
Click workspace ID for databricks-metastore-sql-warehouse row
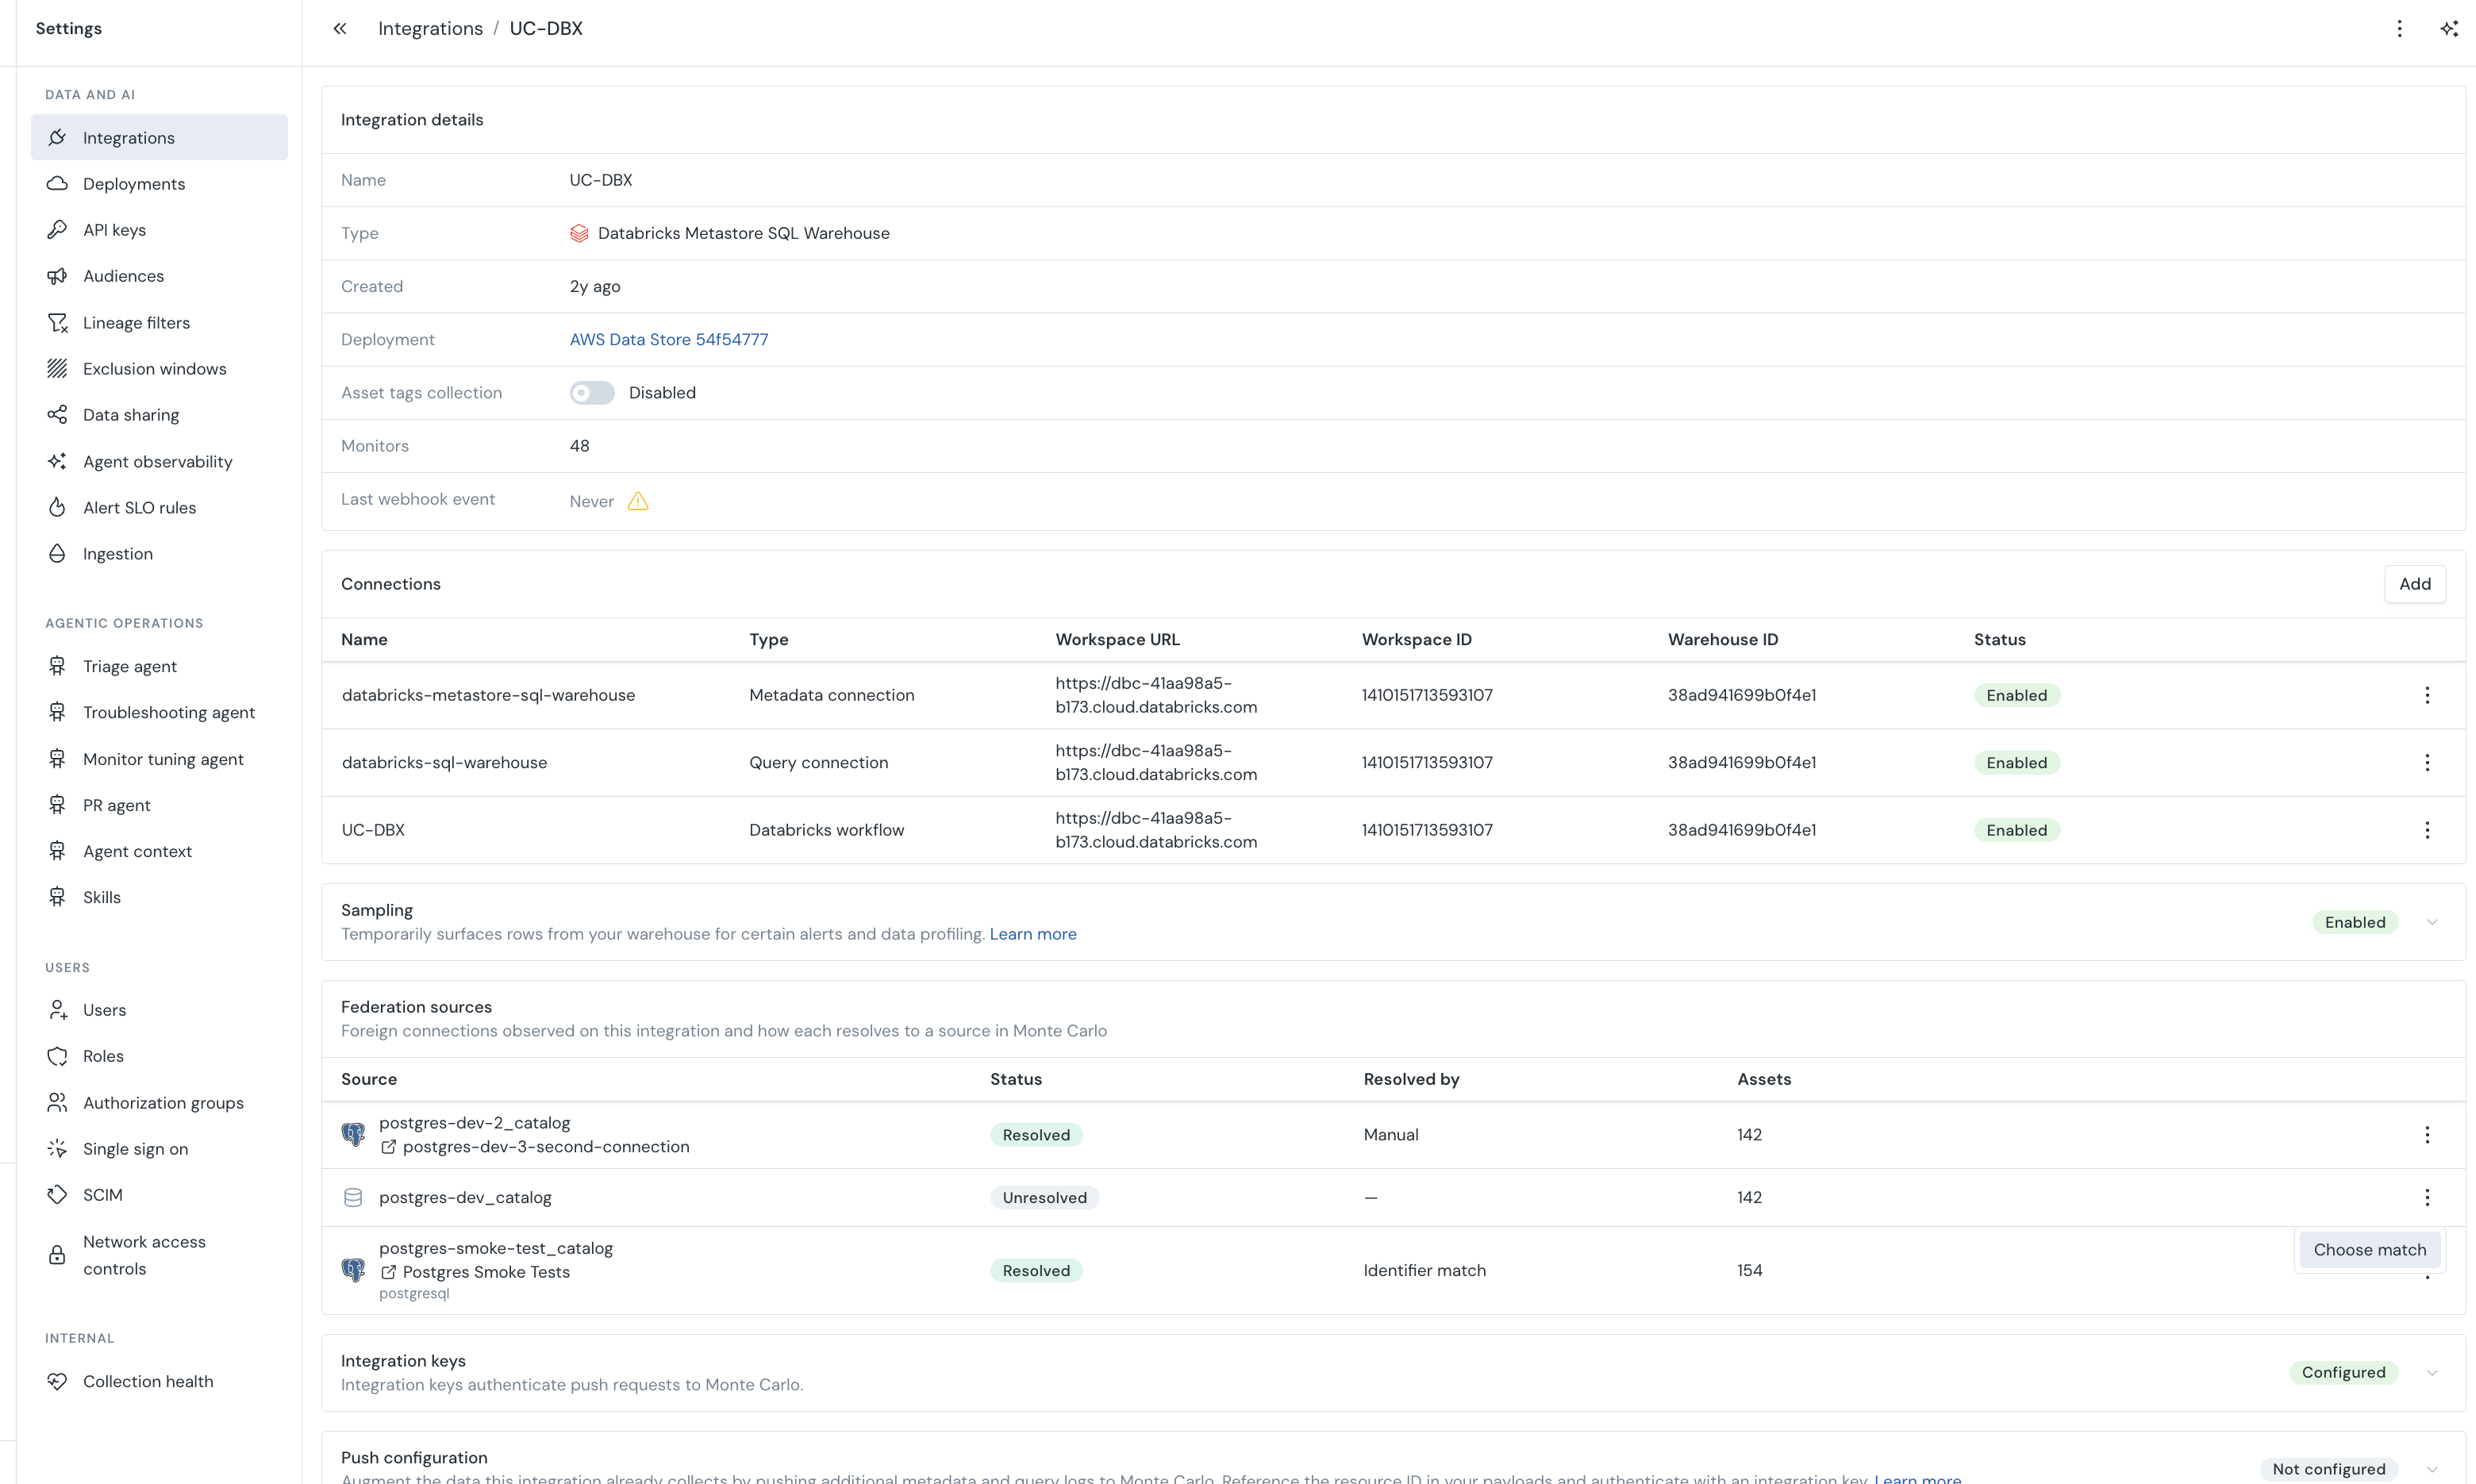click(1427, 696)
